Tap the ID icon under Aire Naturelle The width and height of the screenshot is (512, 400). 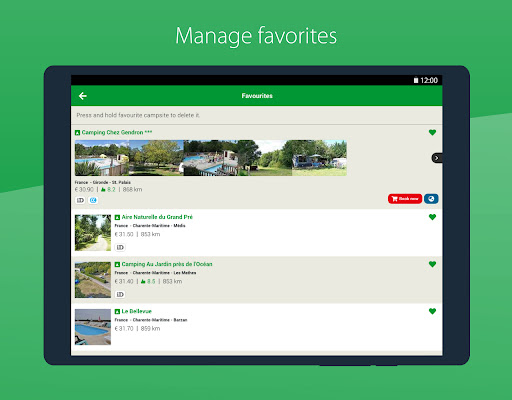click(x=120, y=247)
